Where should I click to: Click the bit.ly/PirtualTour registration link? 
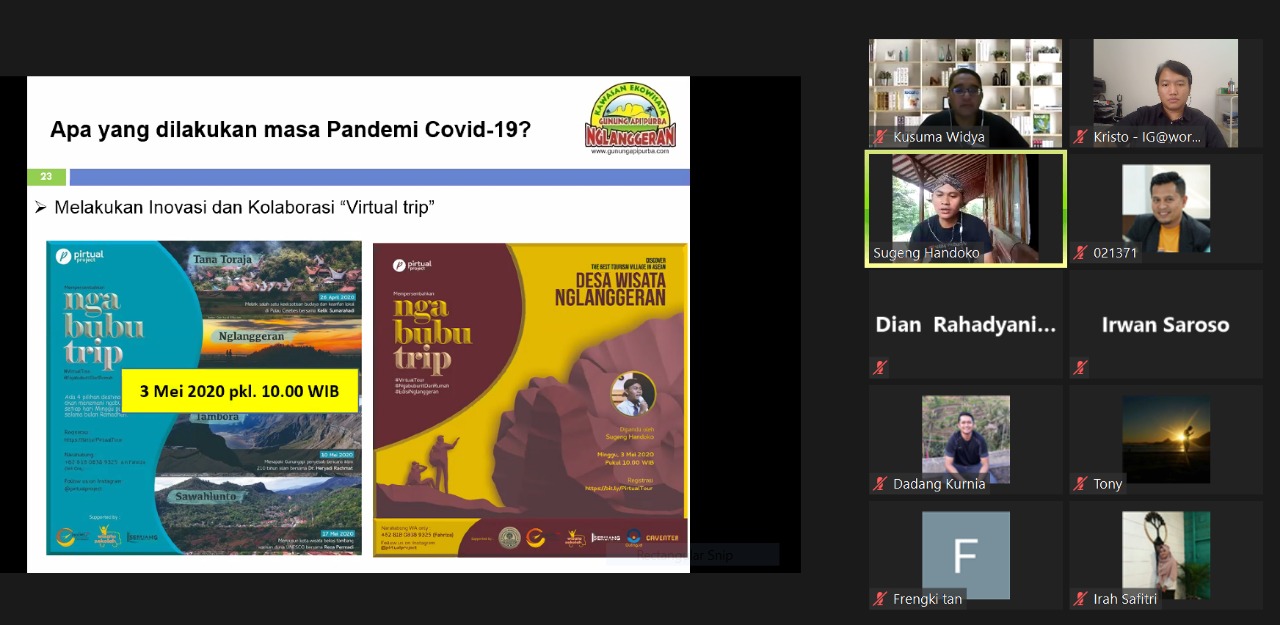pyautogui.click(x=618, y=489)
